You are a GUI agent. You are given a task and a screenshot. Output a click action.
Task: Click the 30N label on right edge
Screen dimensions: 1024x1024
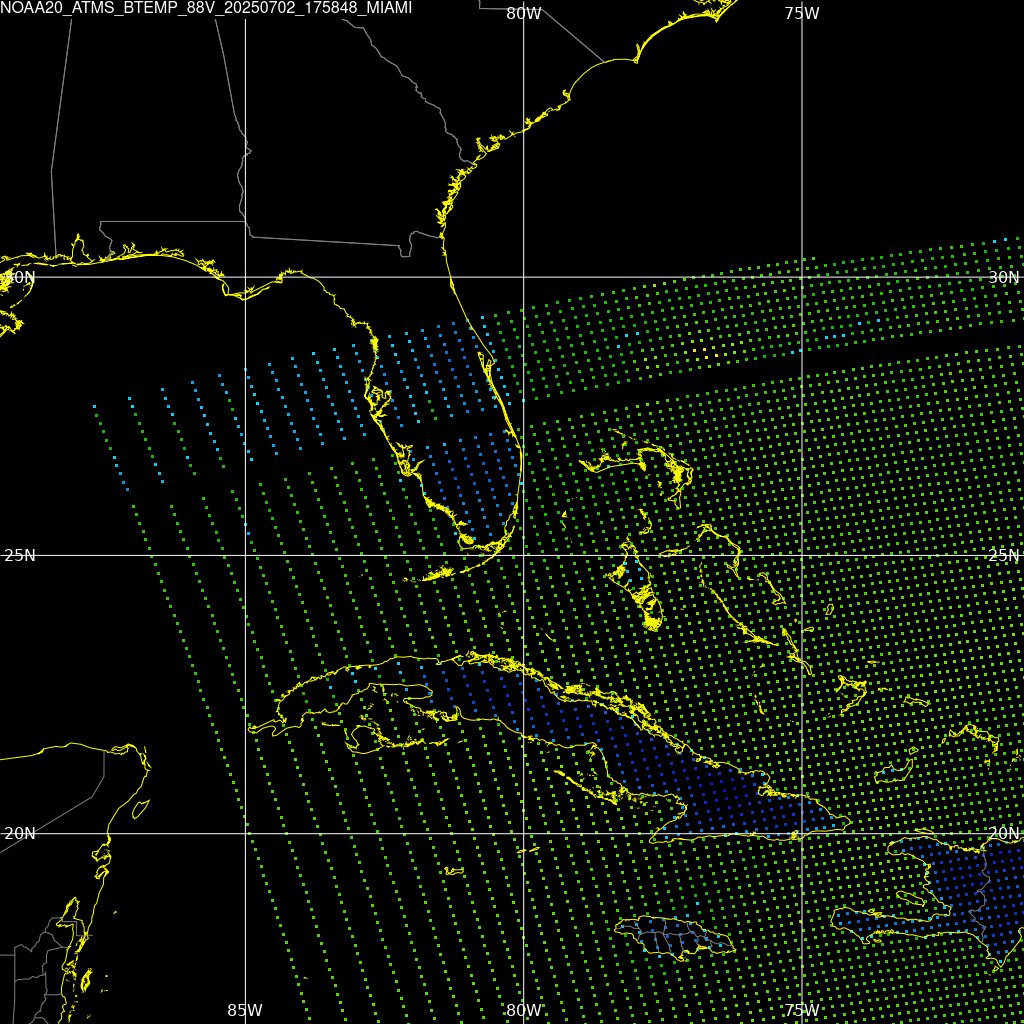[1004, 278]
